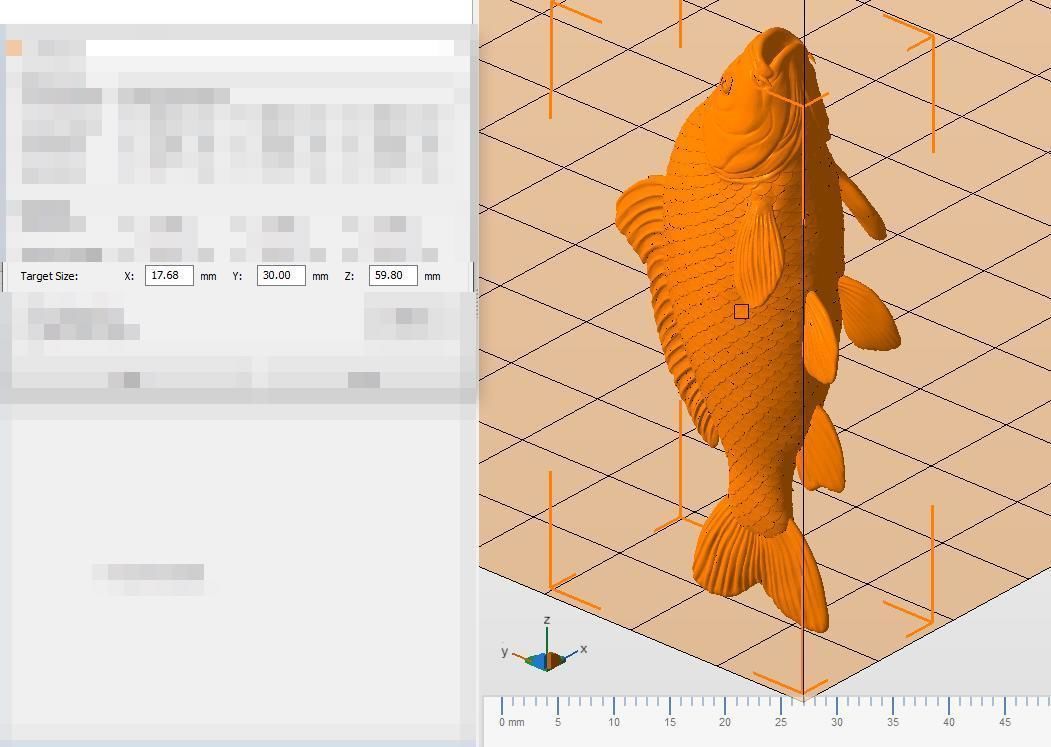Screen dimensions: 1051x747
Task: Click the XYZ axis orientation gizmo
Action: pos(545,646)
